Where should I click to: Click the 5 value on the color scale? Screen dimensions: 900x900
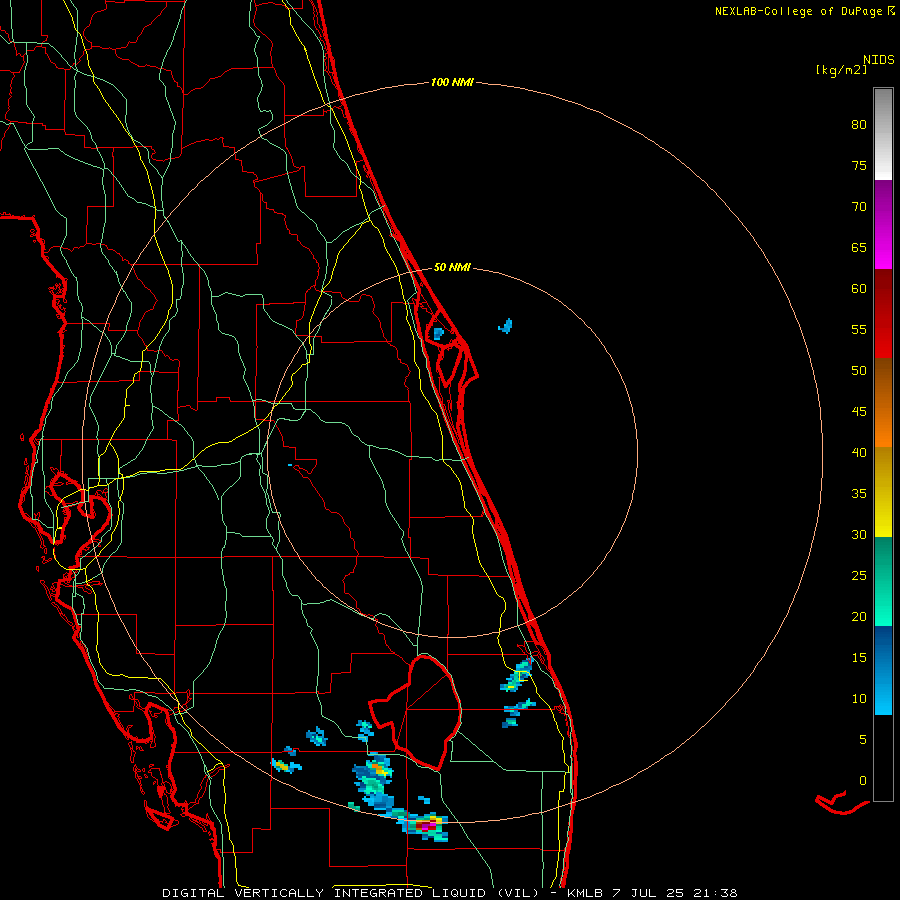tap(863, 740)
